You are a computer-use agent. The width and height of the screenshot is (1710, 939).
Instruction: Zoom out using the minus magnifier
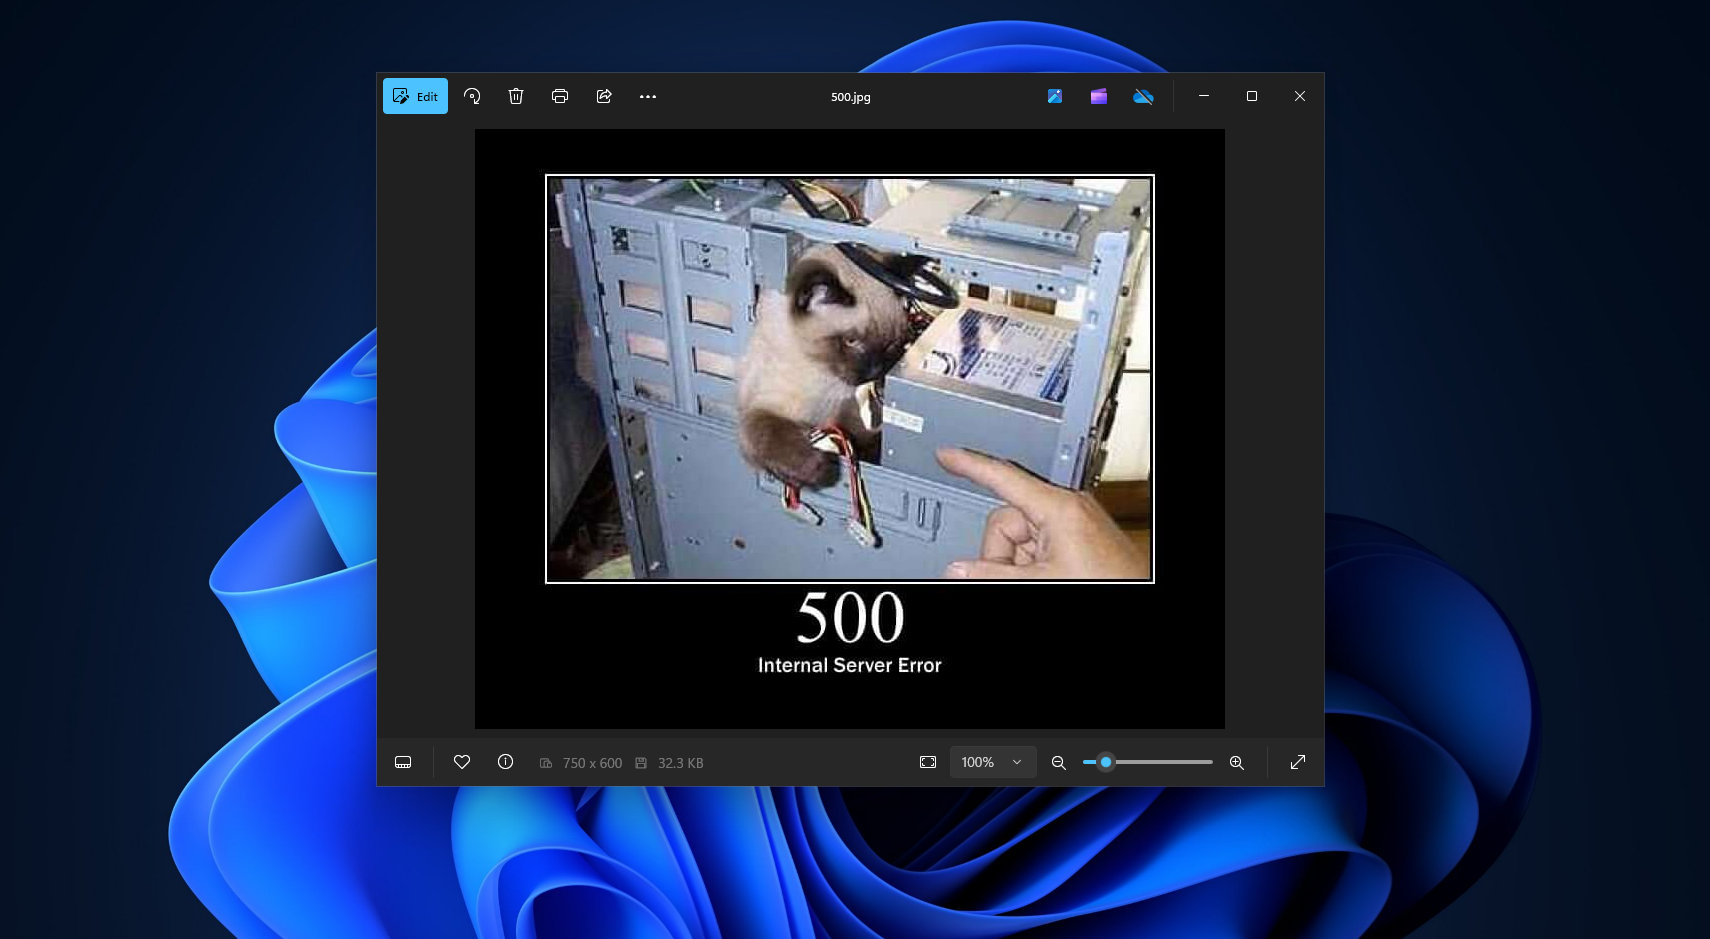tap(1058, 762)
